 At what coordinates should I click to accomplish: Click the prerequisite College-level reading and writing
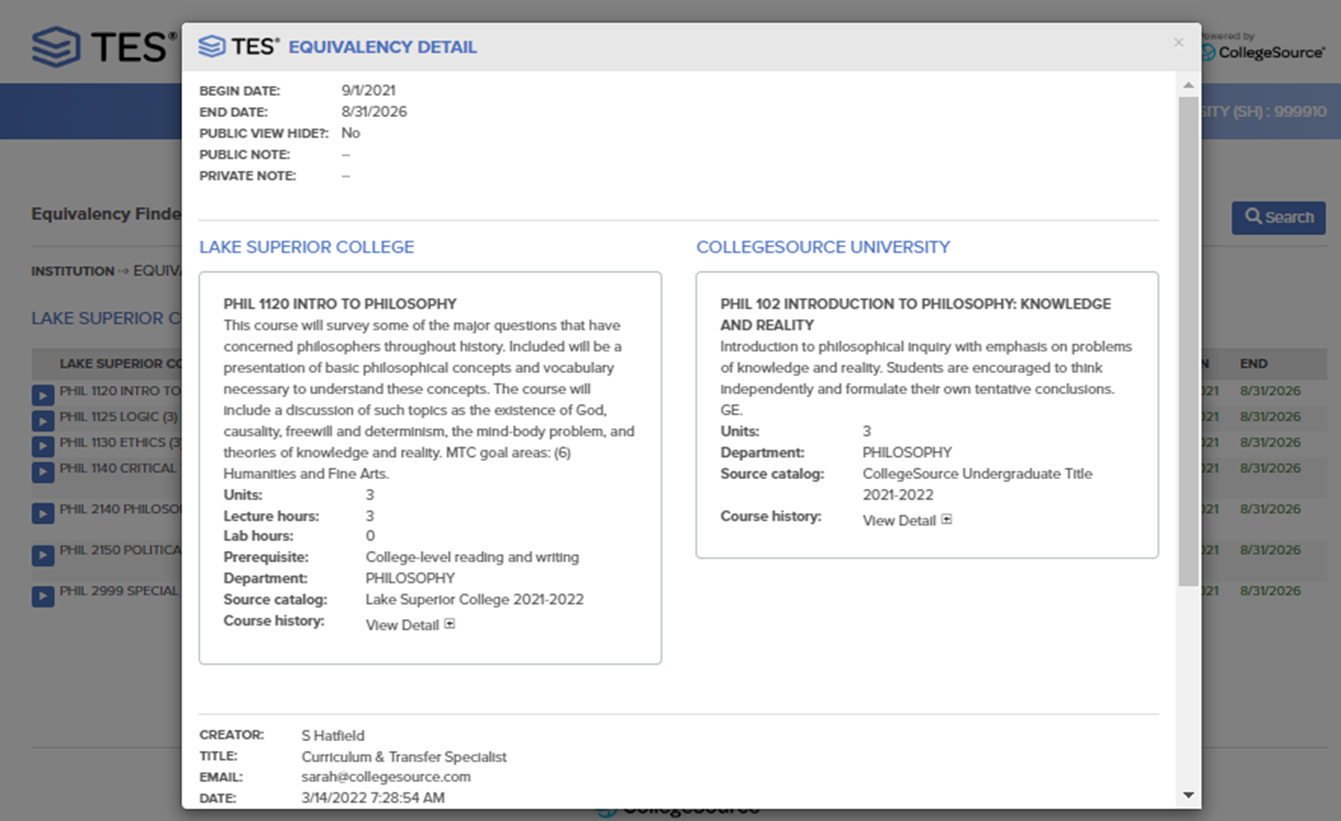pyautogui.click(x=472, y=557)
